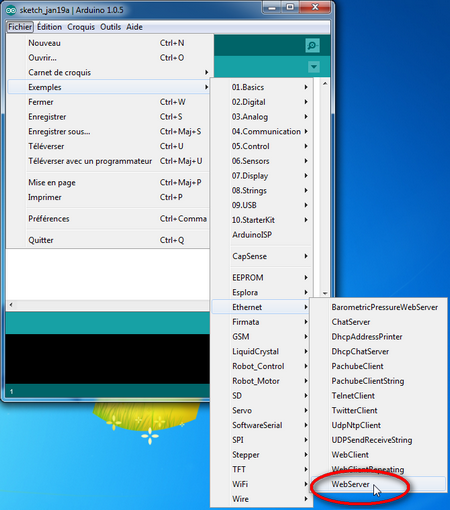Open the Serial Monitor magnifier icon

tap(312, 45)
